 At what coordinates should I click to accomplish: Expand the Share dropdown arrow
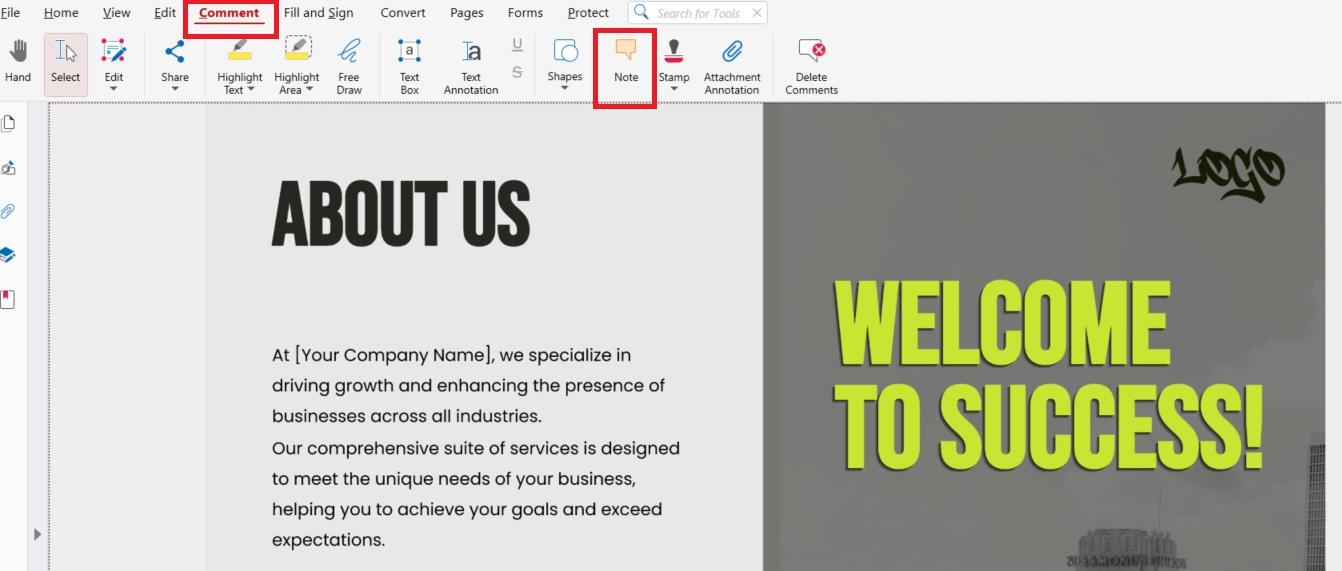pos(175,89)
